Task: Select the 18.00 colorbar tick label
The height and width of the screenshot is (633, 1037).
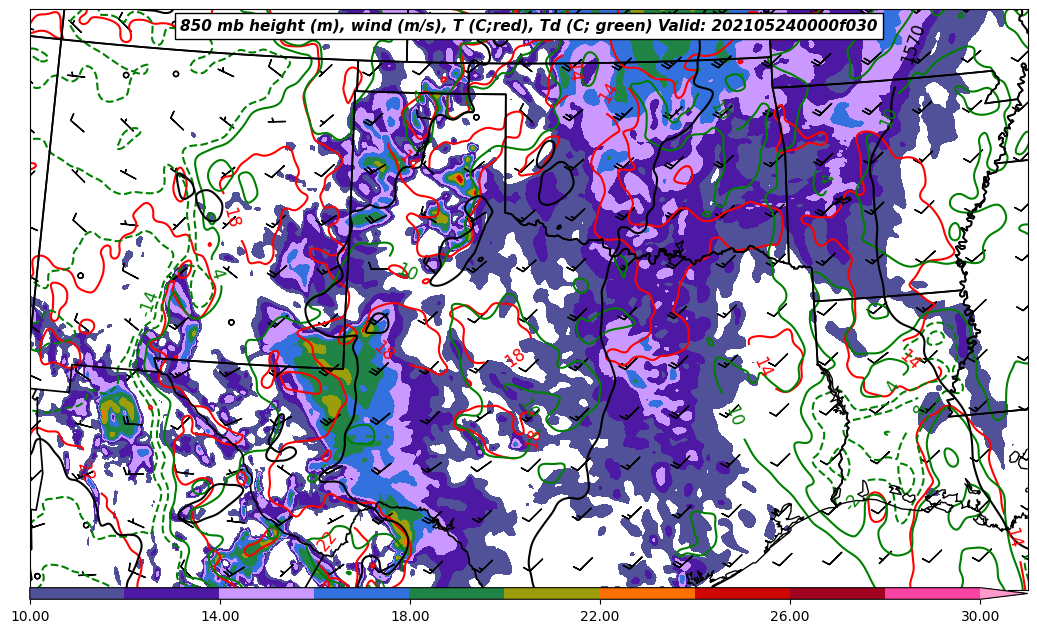Action: click(x=410, y=616)
